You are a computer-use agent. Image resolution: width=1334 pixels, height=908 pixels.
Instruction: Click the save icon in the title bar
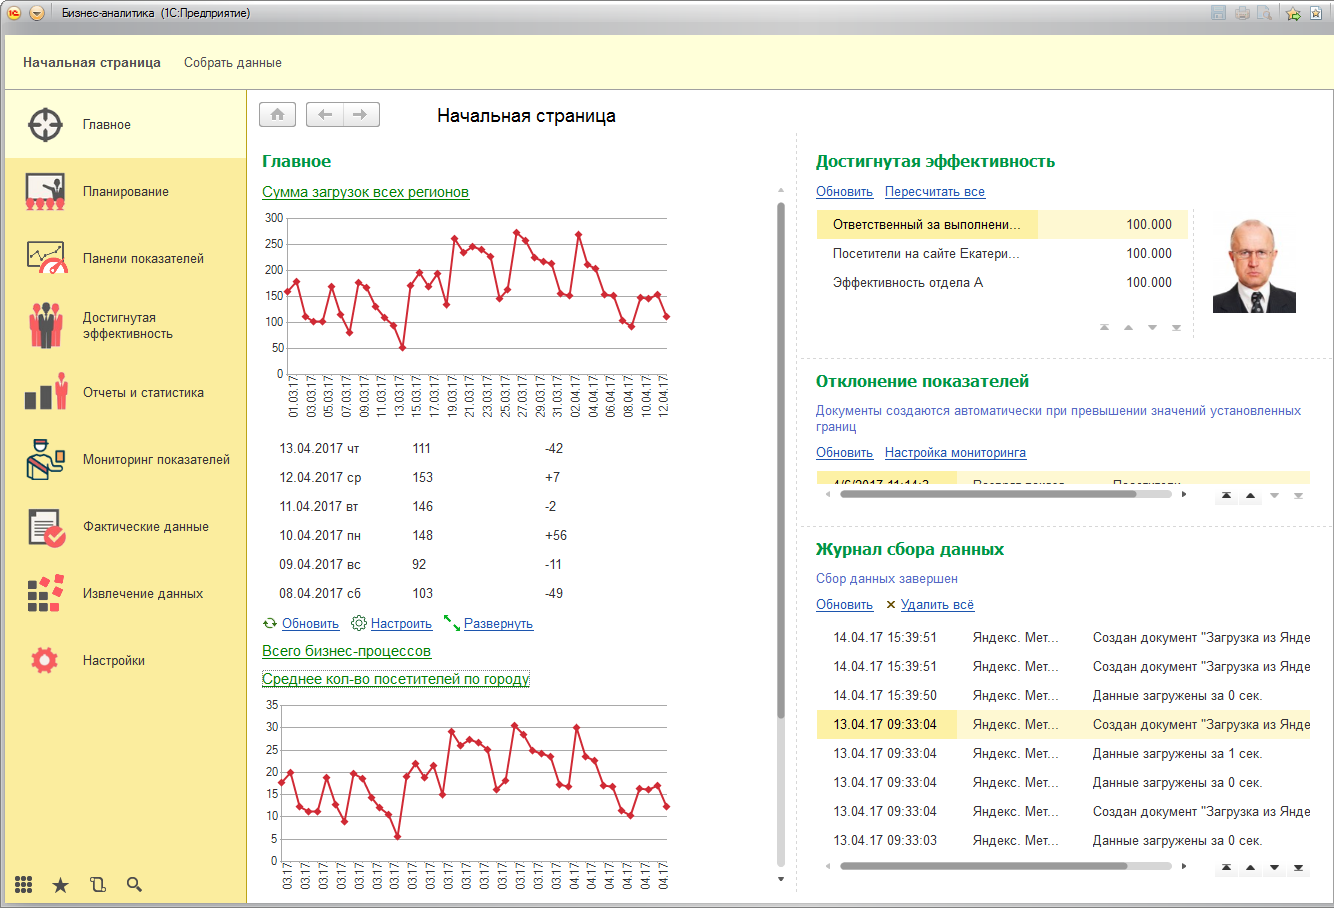(x=1218, y=13)
